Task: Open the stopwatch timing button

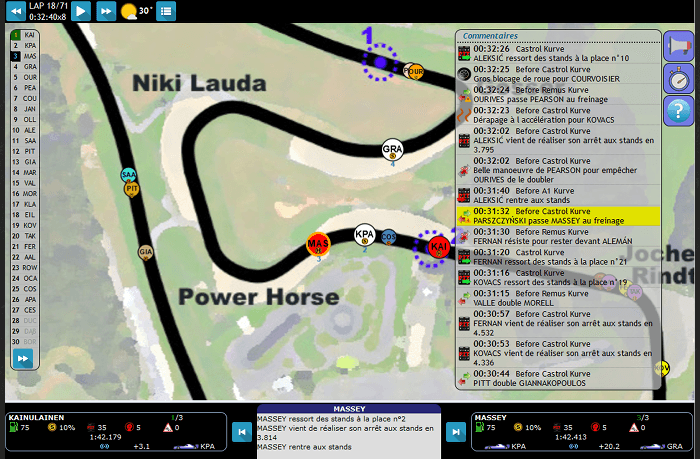Action: [x=678, y=79]
